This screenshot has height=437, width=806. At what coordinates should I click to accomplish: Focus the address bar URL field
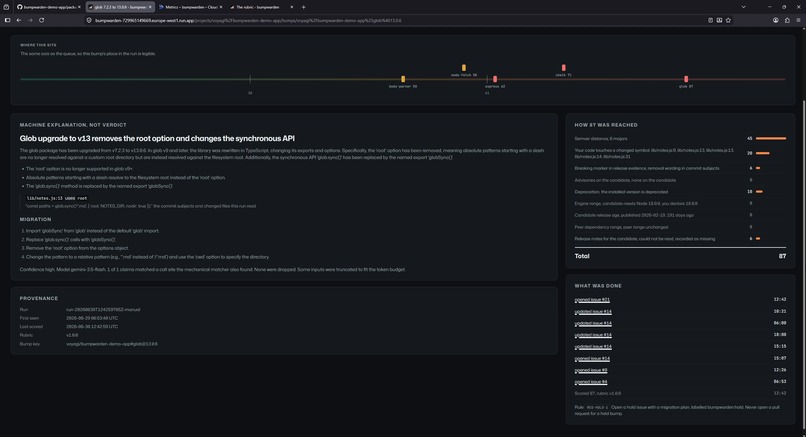396,20
